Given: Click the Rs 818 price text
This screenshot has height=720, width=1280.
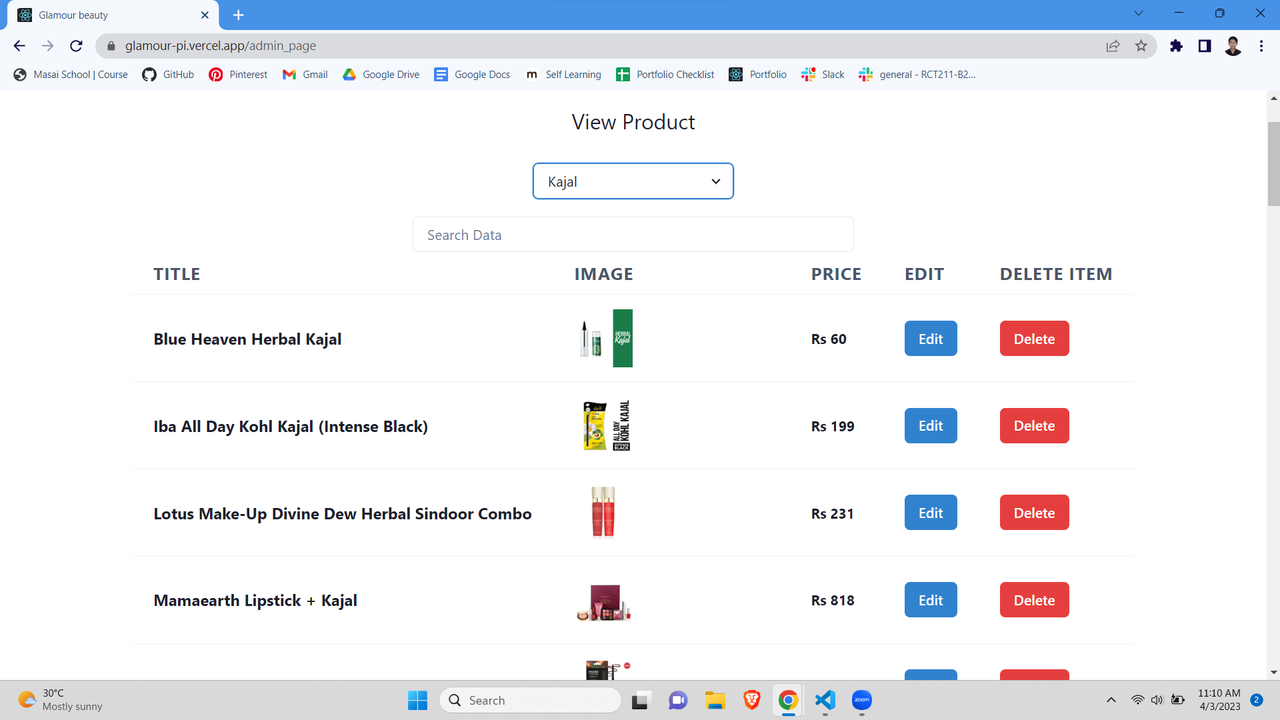Looking at the screenshot, I should click(x=833, y=600).
